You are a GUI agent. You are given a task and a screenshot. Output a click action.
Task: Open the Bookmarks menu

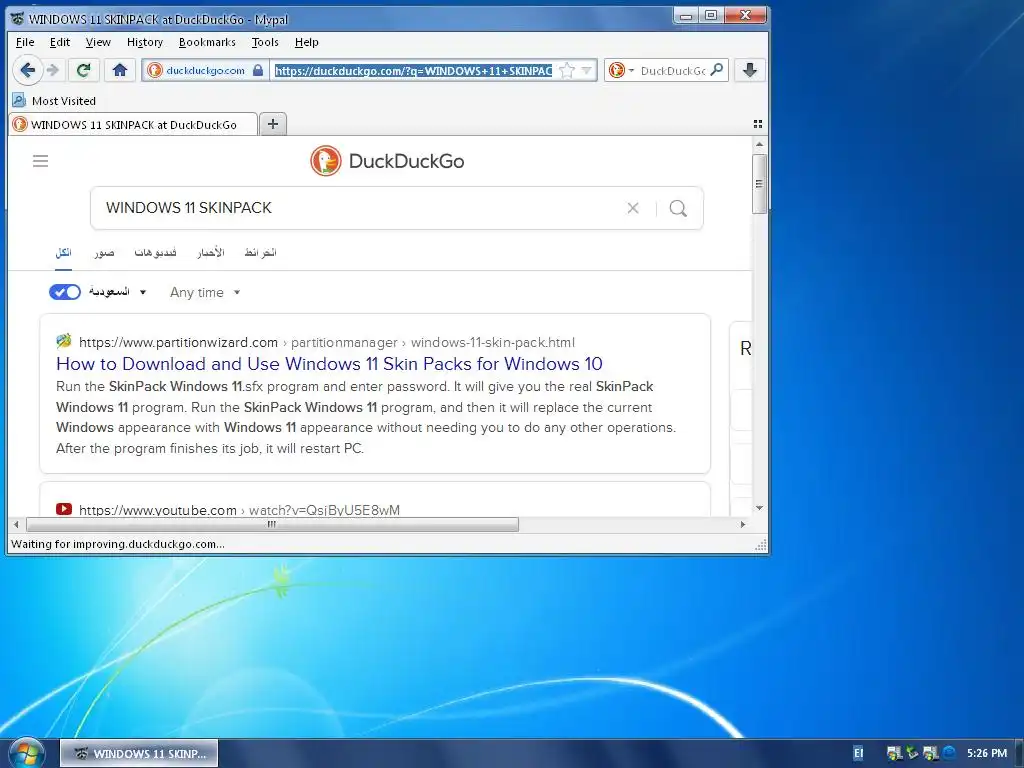click(x=207, y=42)
